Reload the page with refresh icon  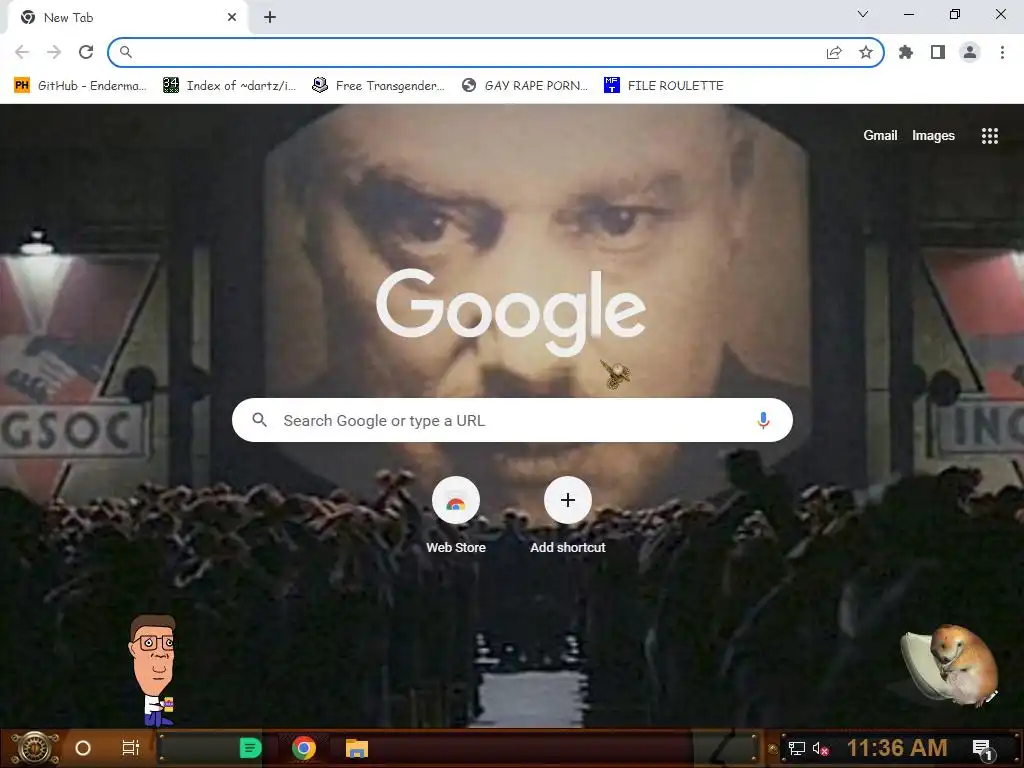tap(86, 52)
